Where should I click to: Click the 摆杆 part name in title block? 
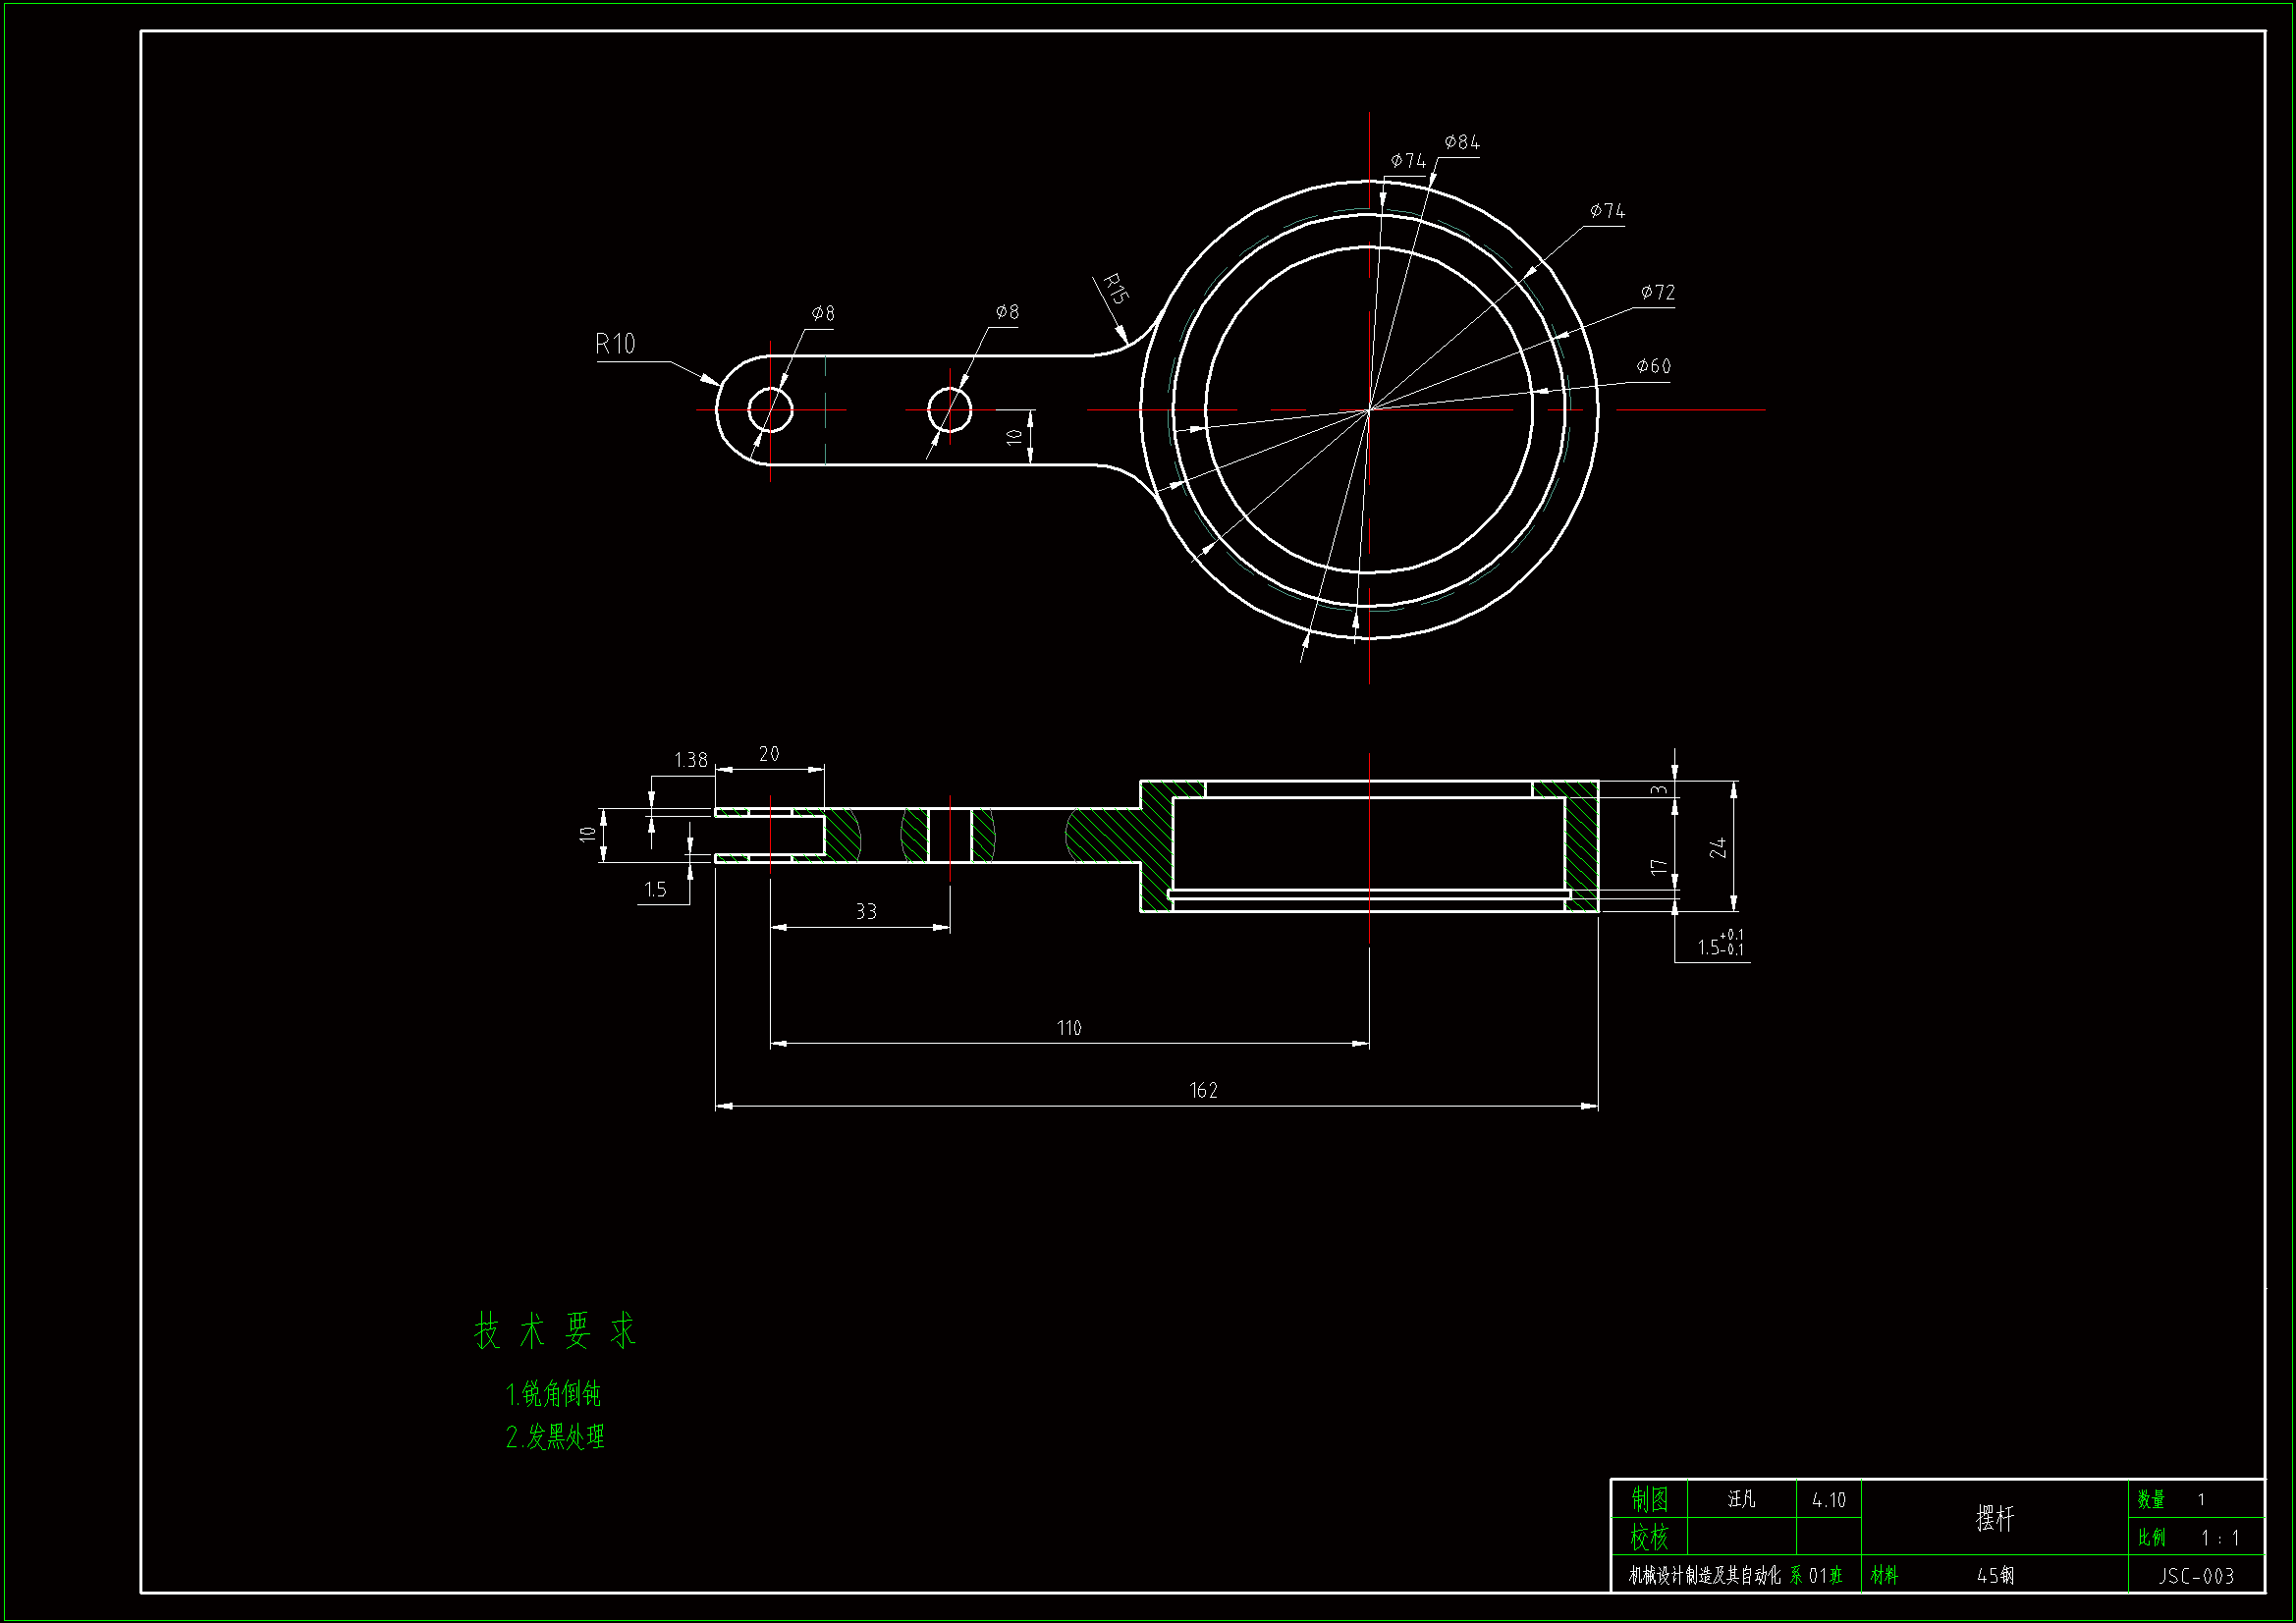pos(1994,1518)
